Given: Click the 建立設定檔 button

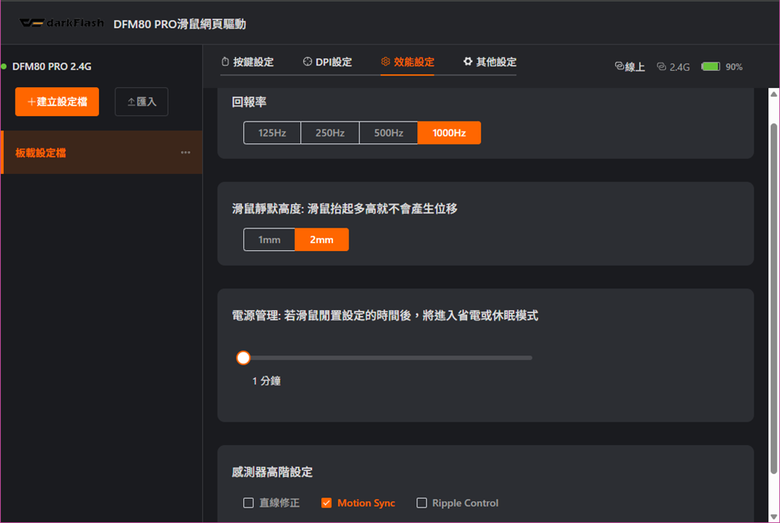Looking at the screenshot, I should pyautogui.click(x=57, y=102).
